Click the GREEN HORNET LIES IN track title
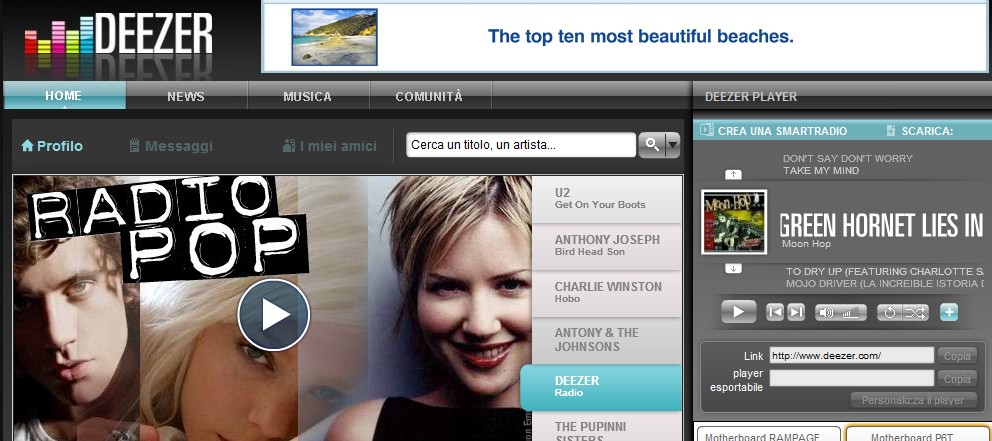Image resolution: width=992 pixels, height=441 pixels. [881, 225]
